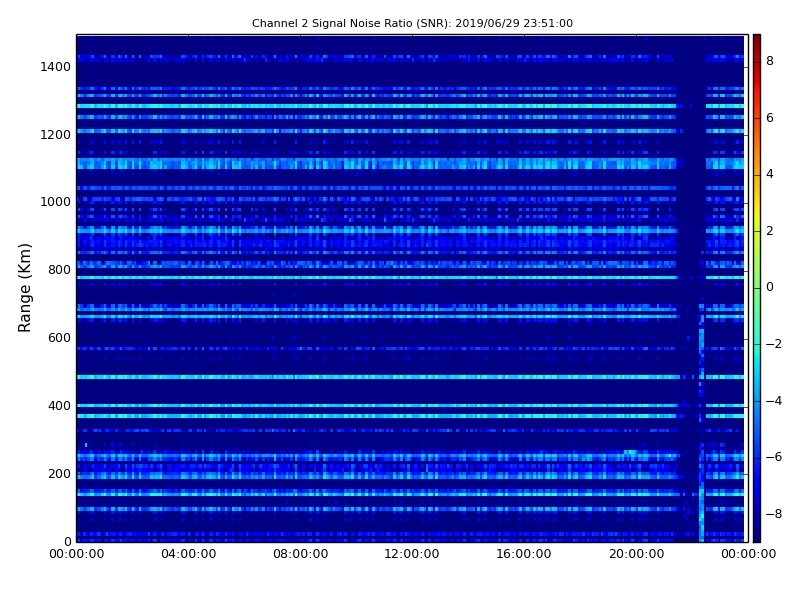The image size is (800, 600).
Task: Click the 200 range tick label
Action: tap(59, 473)
